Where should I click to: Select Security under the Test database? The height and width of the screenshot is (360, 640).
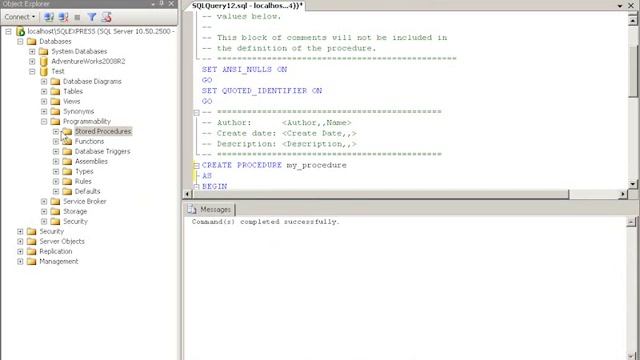click(x=75, y=221)
